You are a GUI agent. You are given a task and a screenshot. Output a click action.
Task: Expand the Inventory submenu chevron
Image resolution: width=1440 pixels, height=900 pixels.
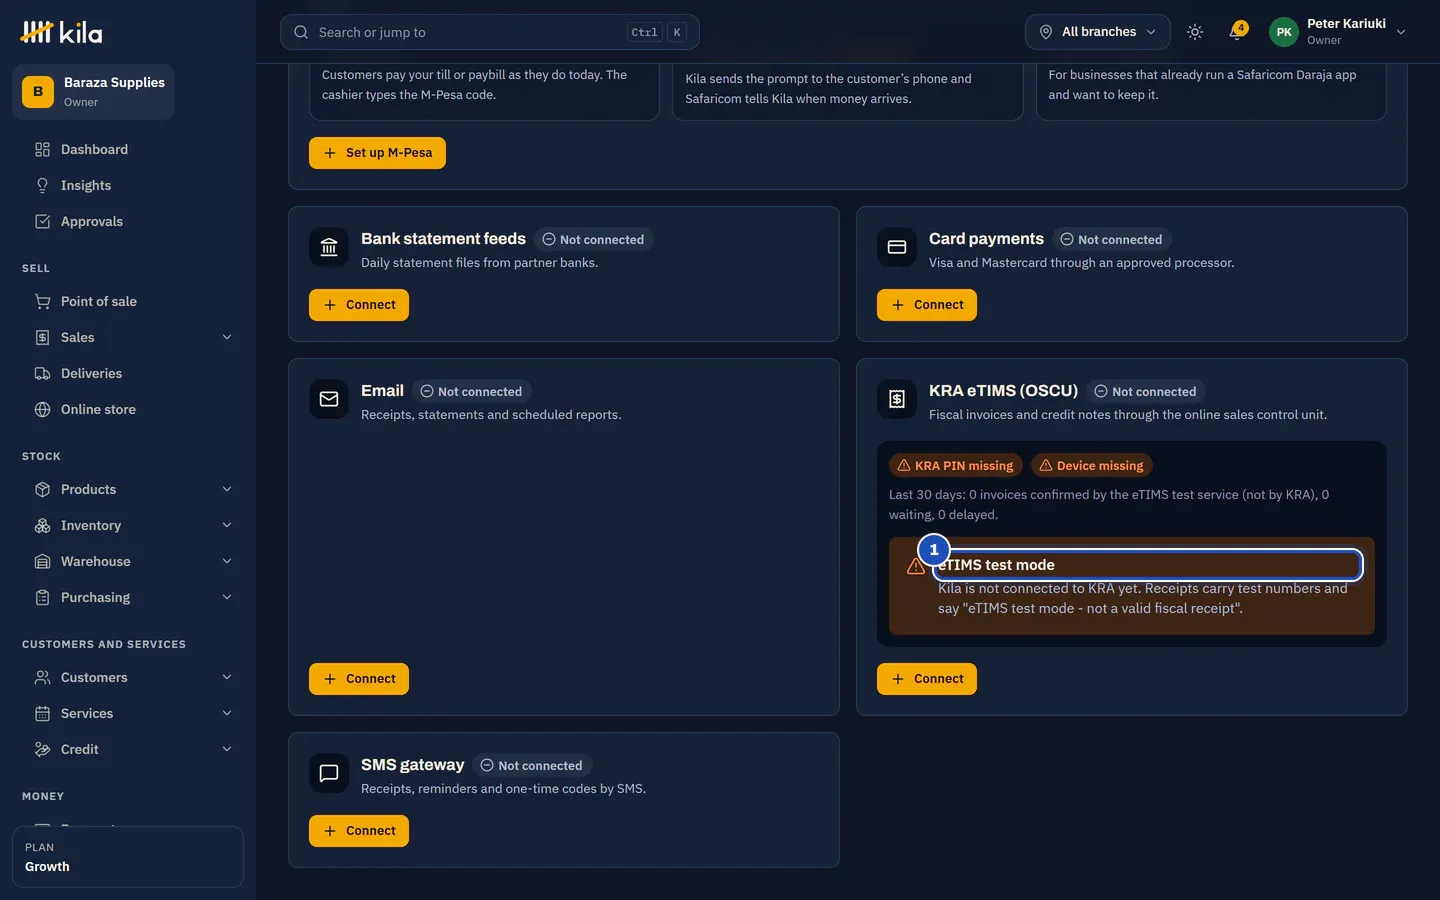click(x=227, y=526)
